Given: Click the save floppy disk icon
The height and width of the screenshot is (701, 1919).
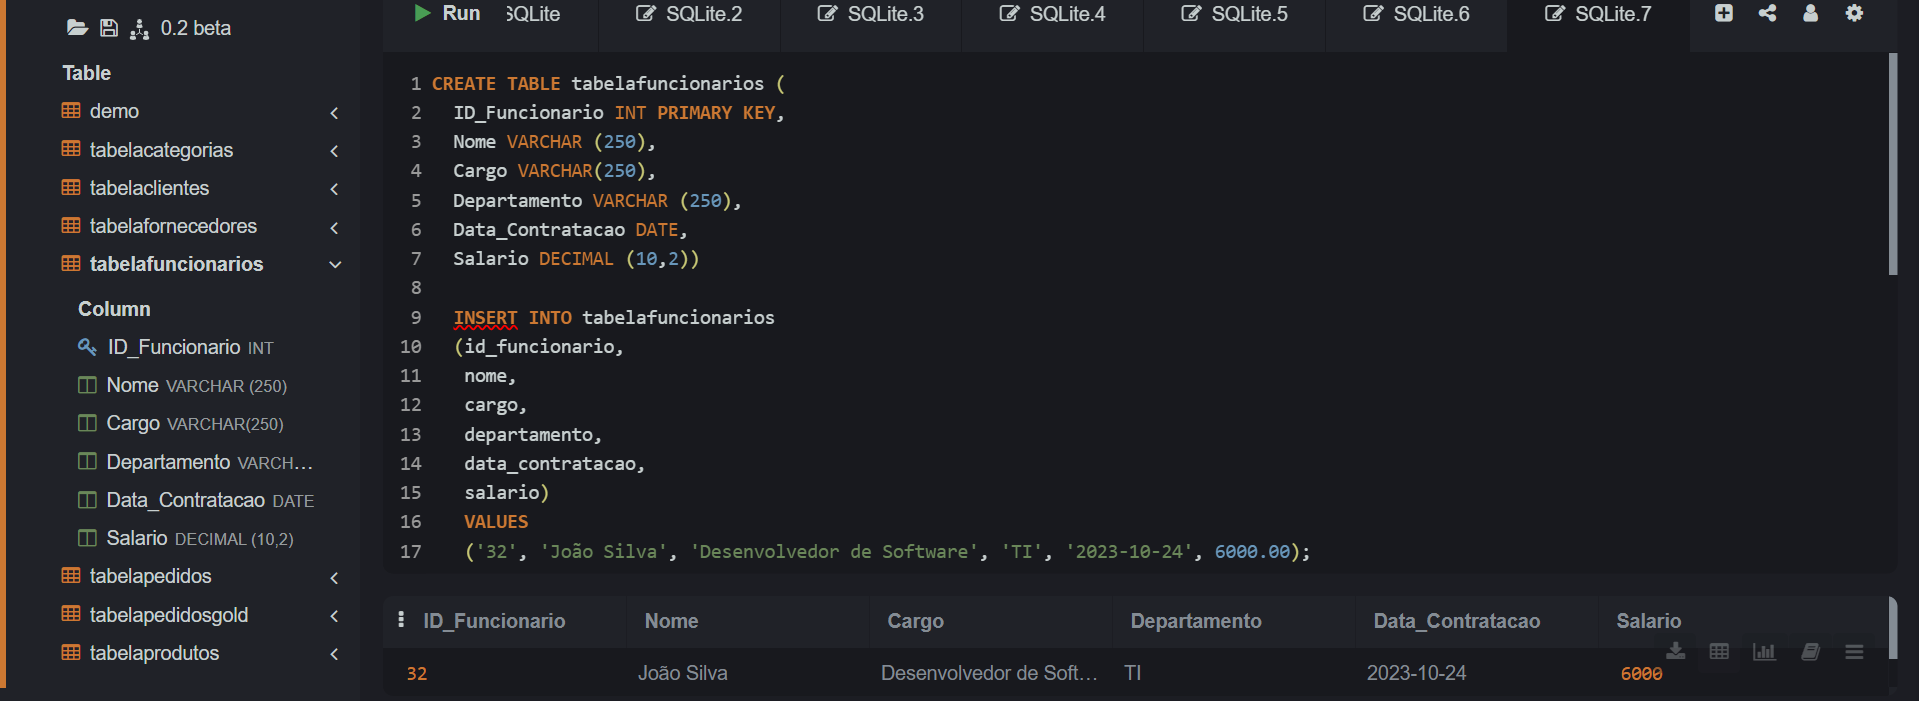Looking at the screenshot, I should 109,28.
